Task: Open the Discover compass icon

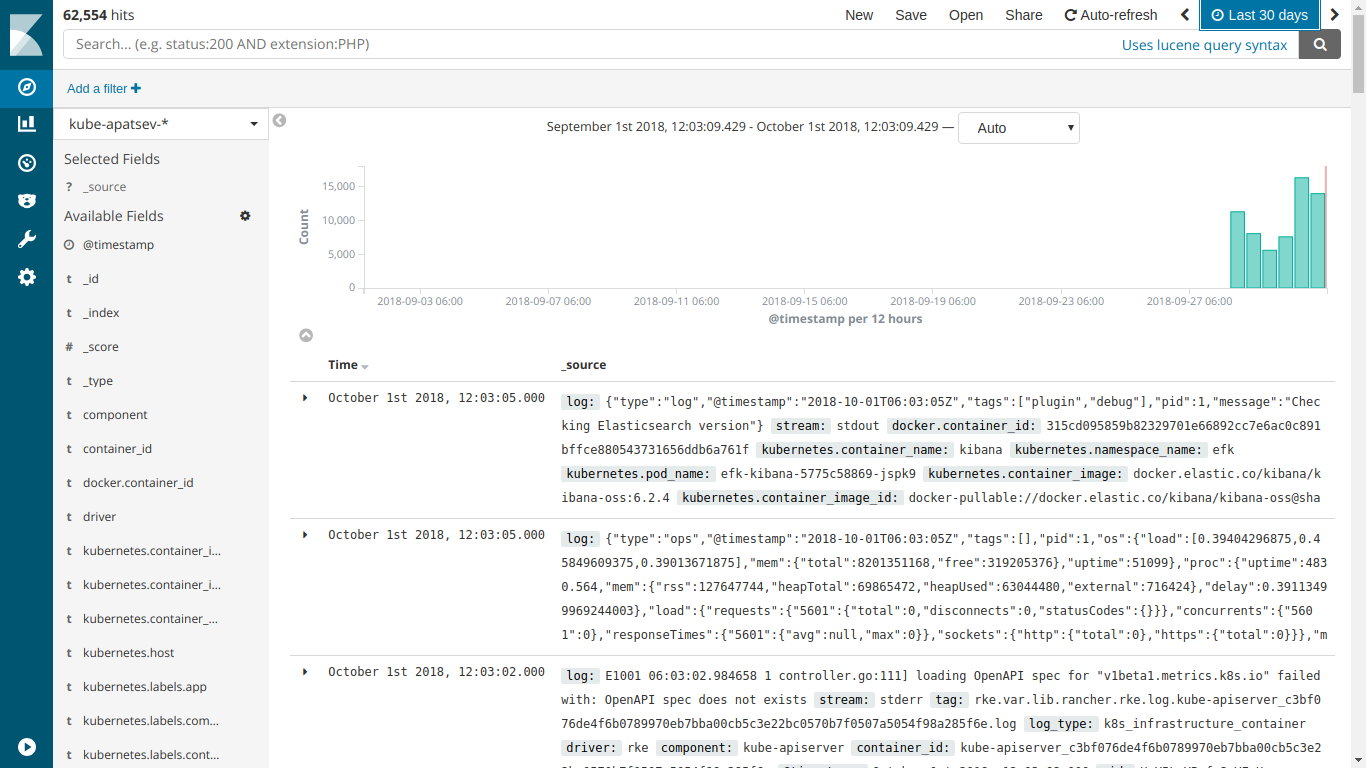Action: 26,87
